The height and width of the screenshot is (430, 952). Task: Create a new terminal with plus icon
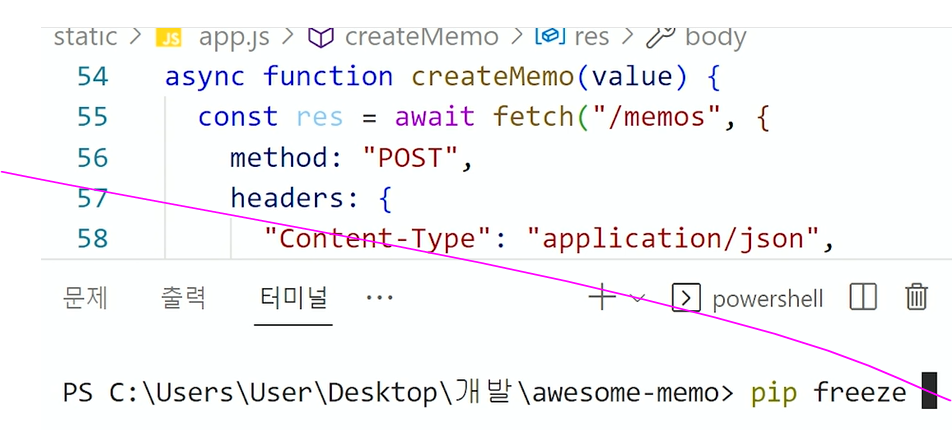[602, 298]
